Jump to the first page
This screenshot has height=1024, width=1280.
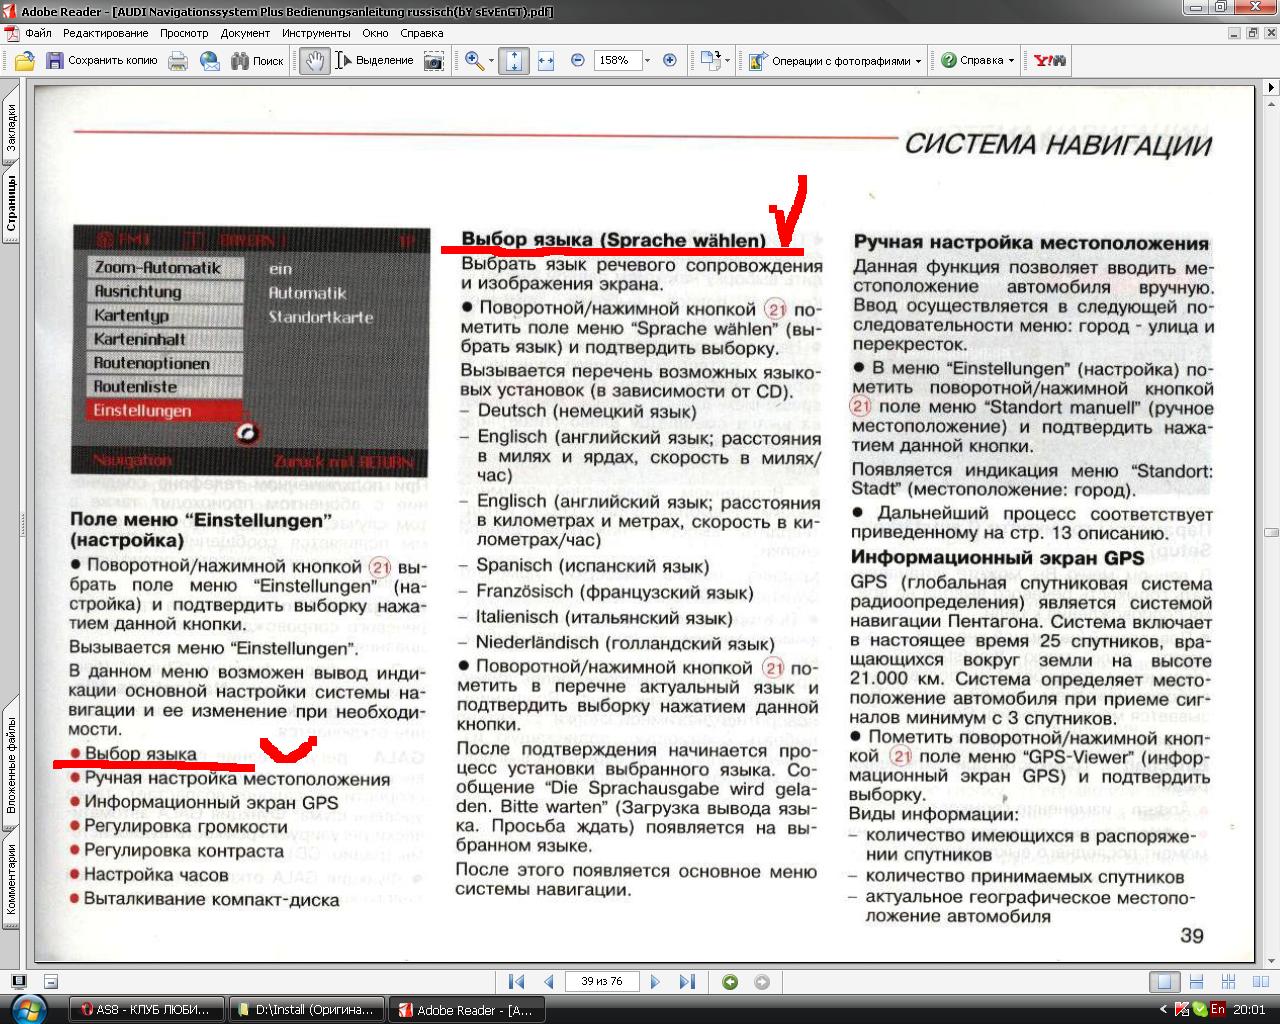(516, 982)
